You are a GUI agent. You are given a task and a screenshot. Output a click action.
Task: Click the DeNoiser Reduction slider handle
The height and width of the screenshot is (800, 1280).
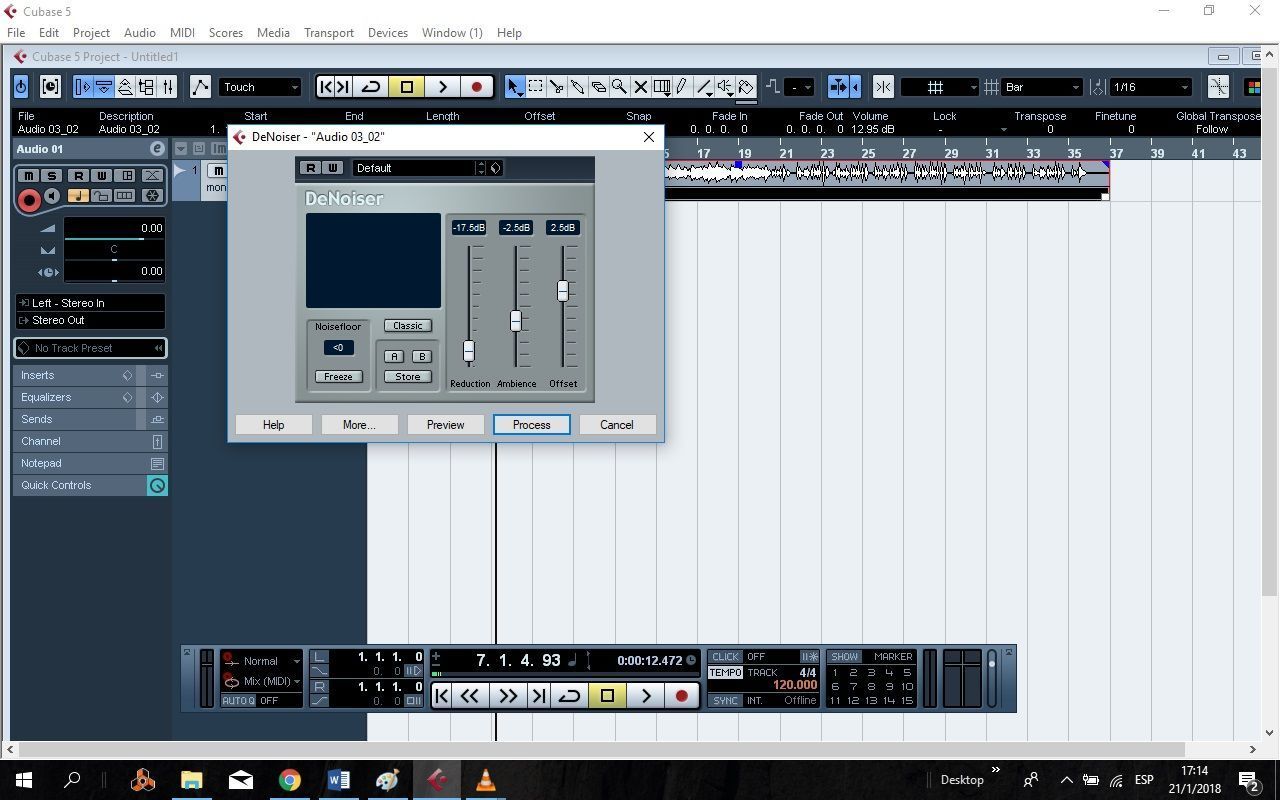tap(468, 351)
